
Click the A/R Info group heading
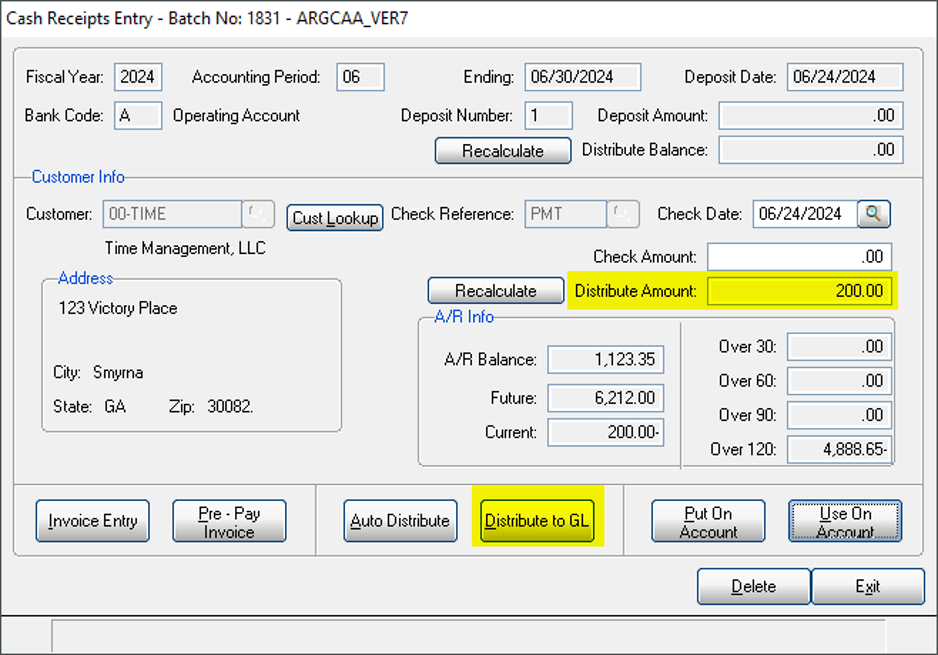pos(464,316)
